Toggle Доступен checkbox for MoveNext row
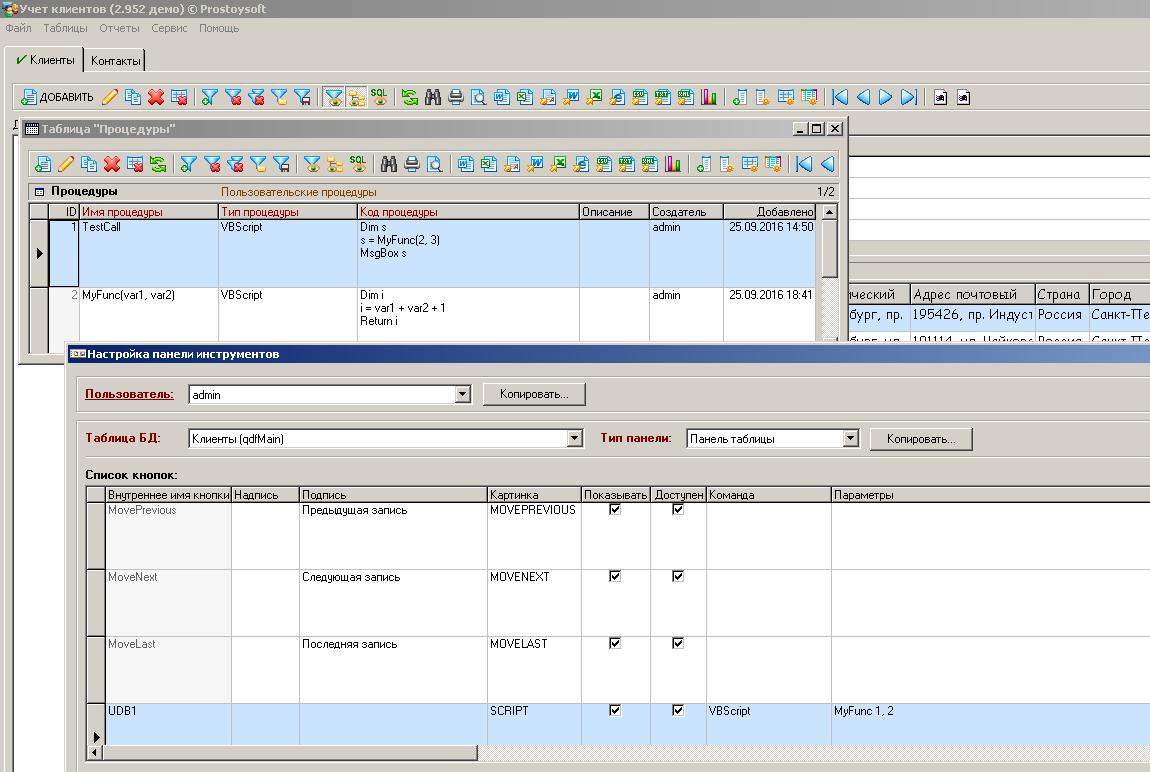 click(x=678, y=576)
